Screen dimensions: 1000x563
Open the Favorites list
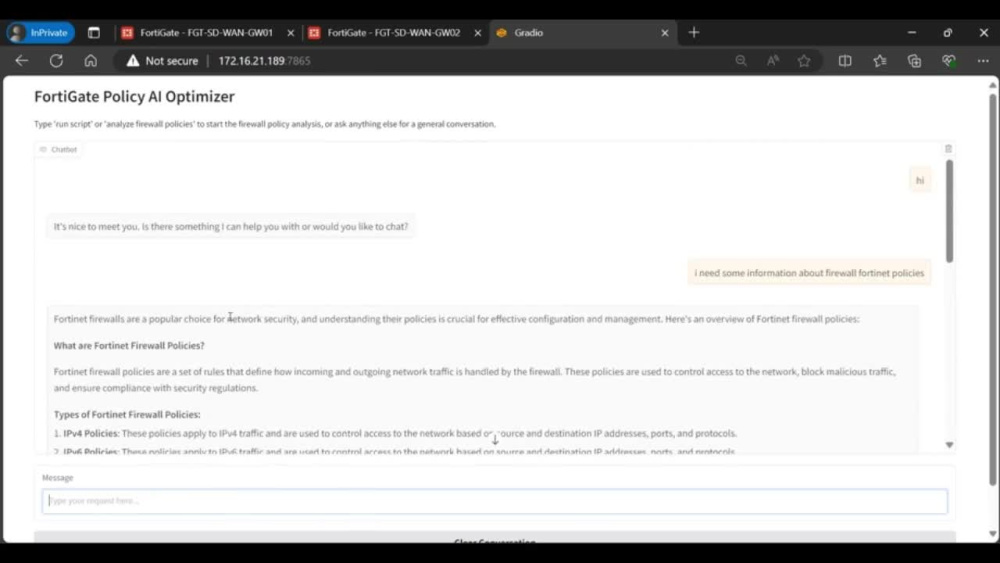coord(880,61)
